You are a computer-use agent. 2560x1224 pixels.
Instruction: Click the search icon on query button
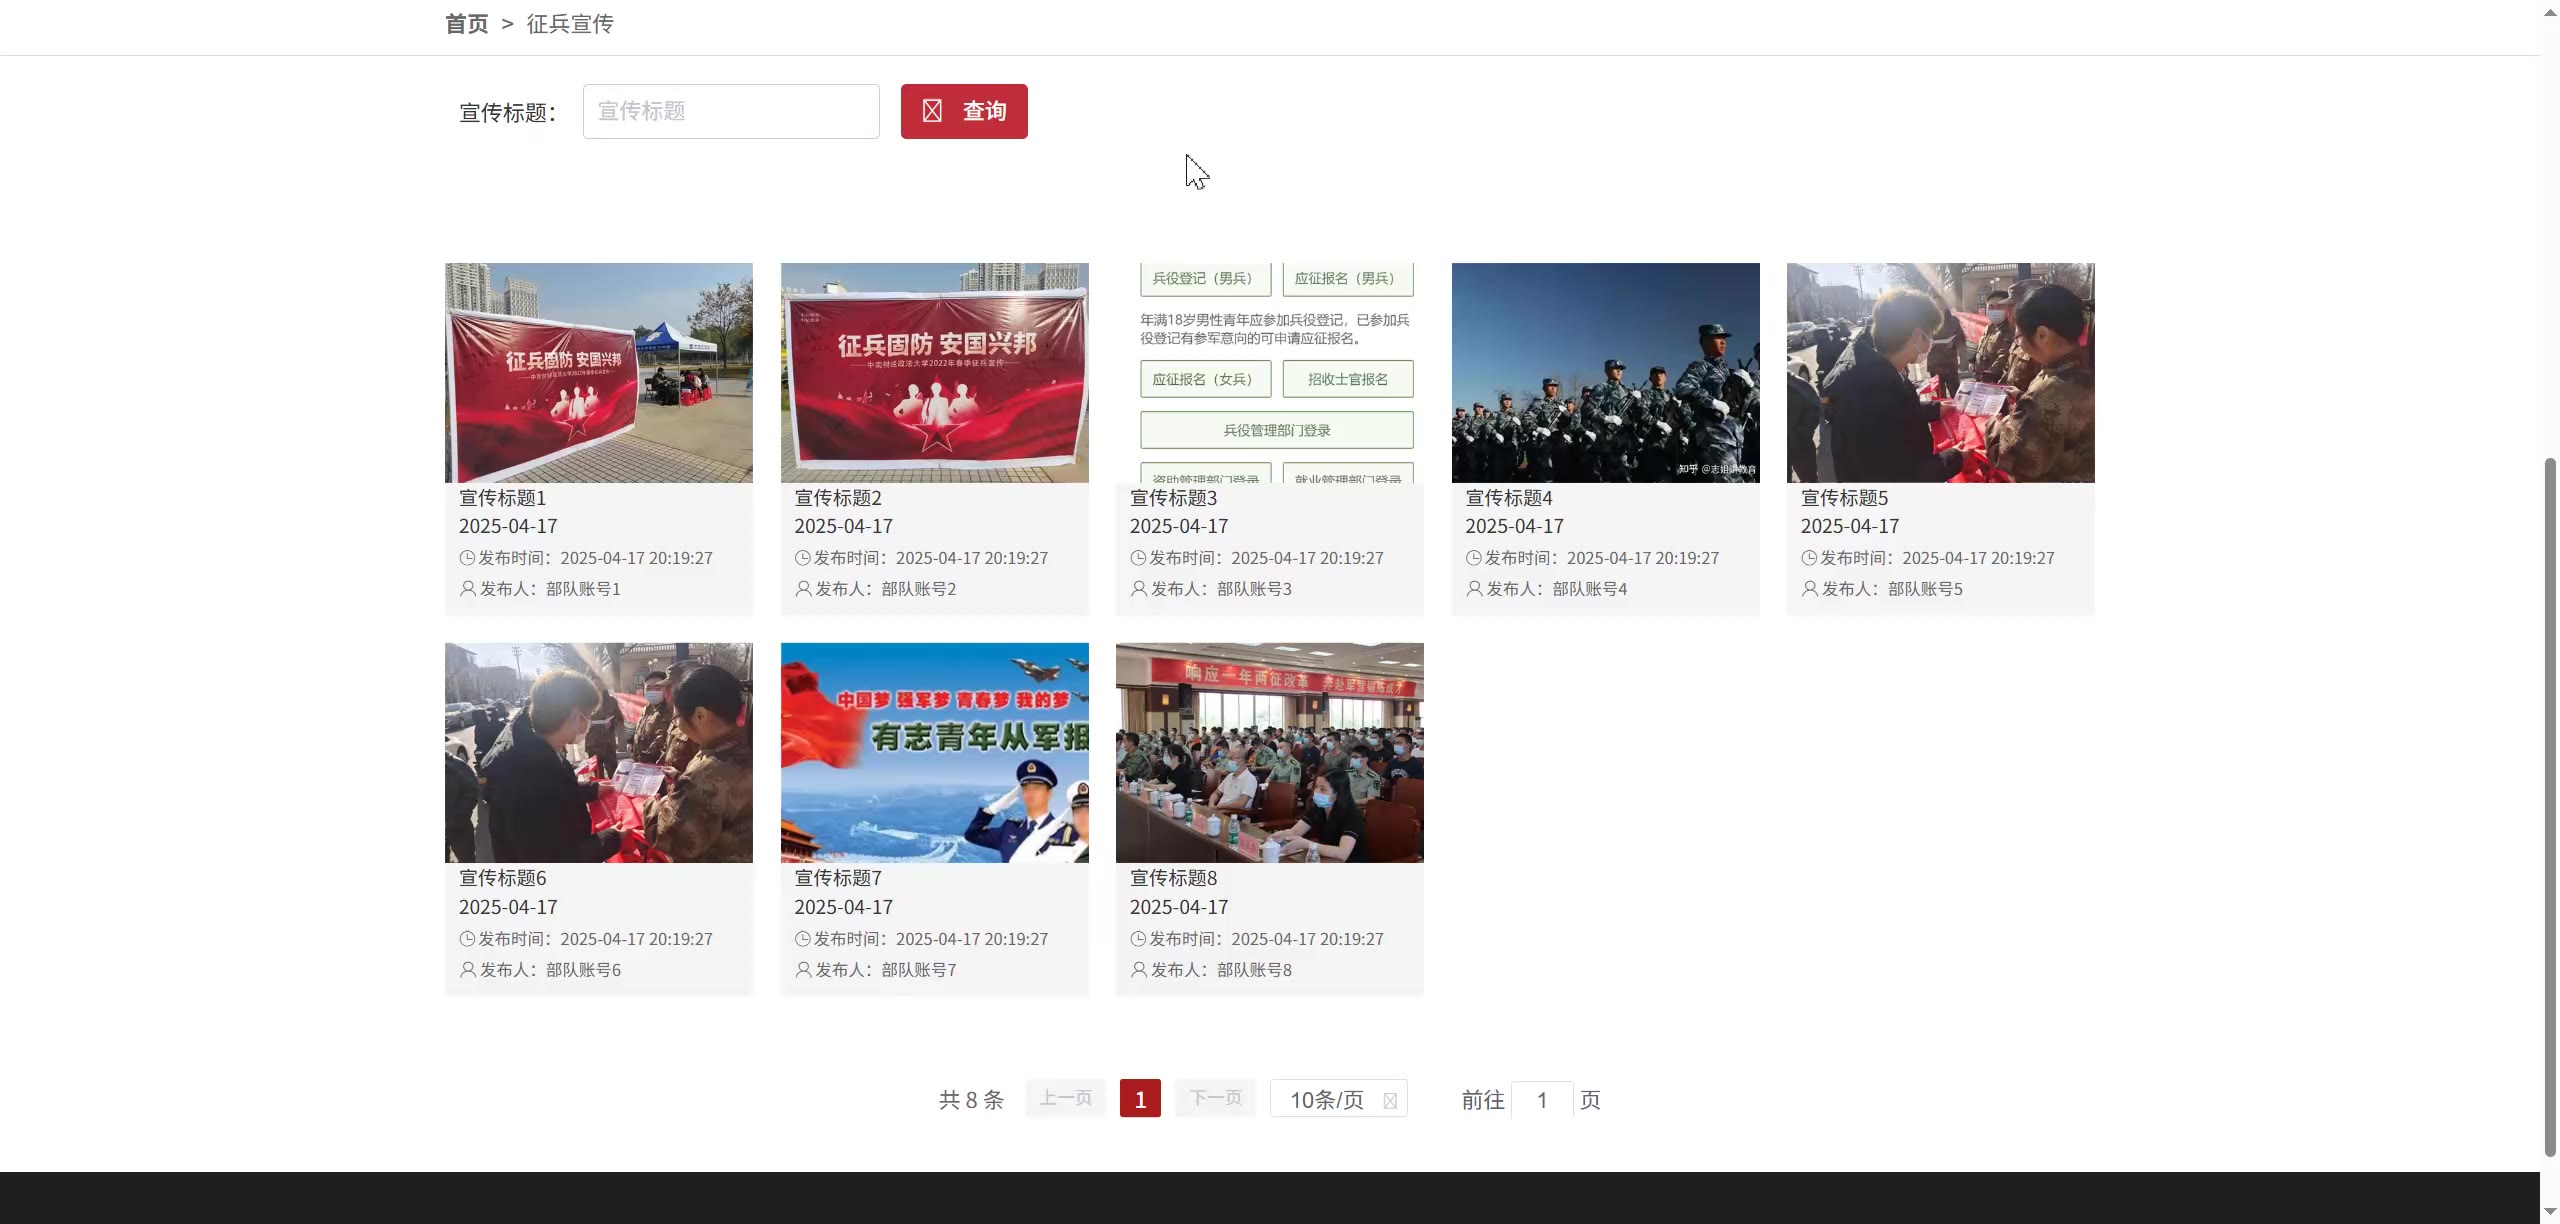(x=932, y=111)
